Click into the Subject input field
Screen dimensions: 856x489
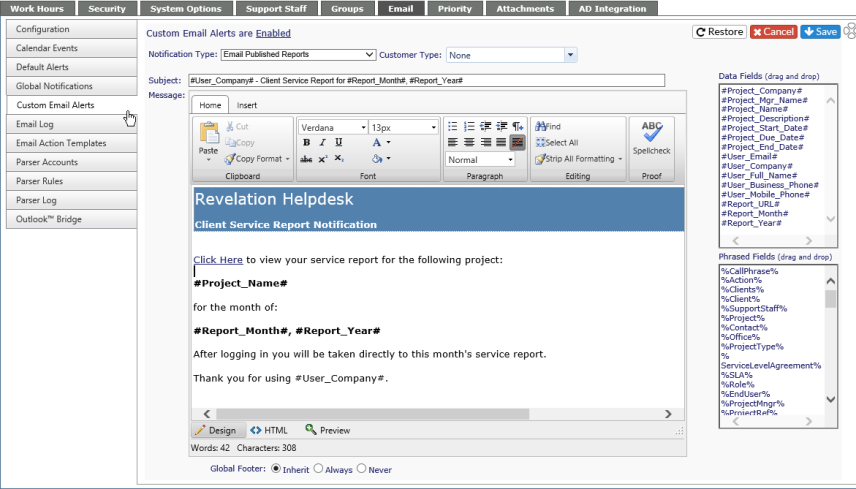coord(426,81)
